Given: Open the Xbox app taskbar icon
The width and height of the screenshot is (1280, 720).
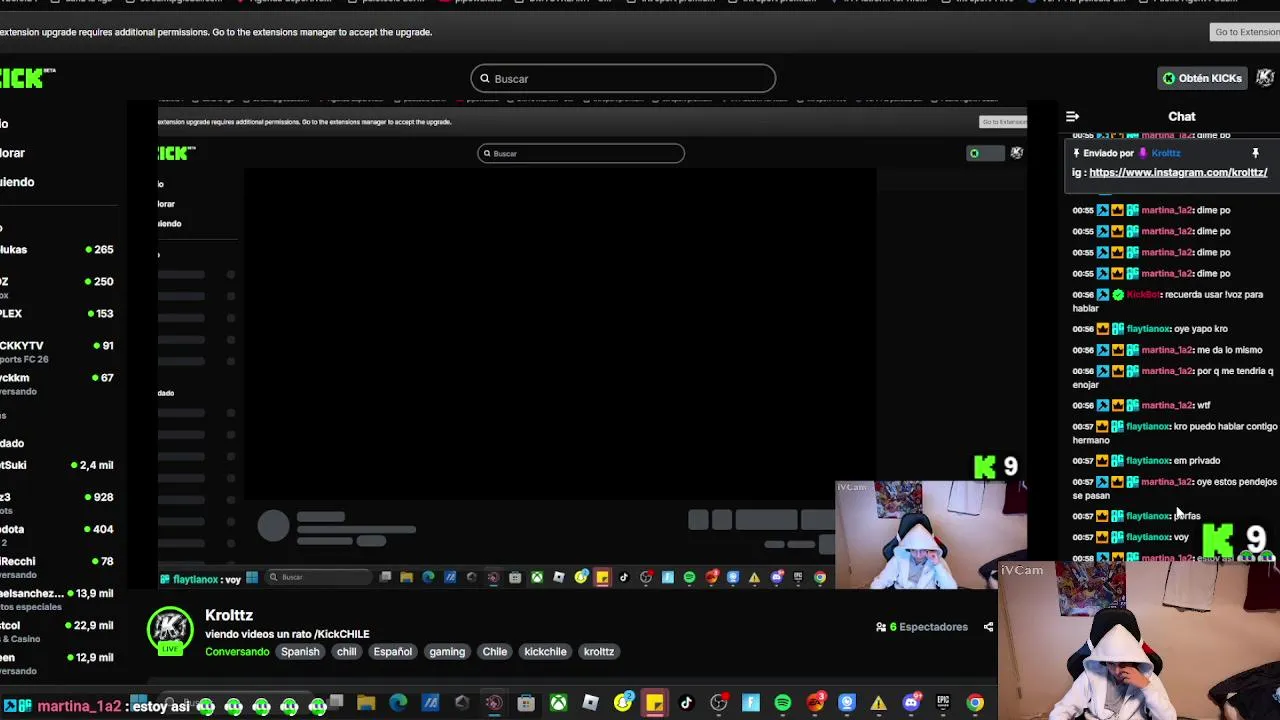Looking at the screenshot, I should pos(558,703).
